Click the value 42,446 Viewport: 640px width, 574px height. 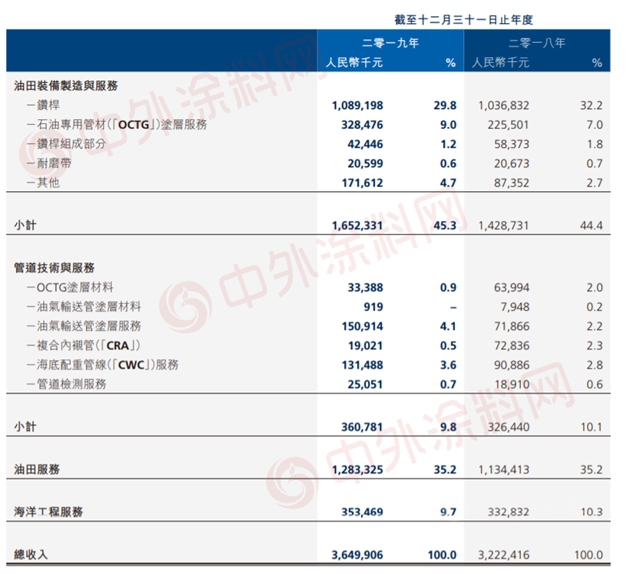pyautogui.click(x=365, y=144)
